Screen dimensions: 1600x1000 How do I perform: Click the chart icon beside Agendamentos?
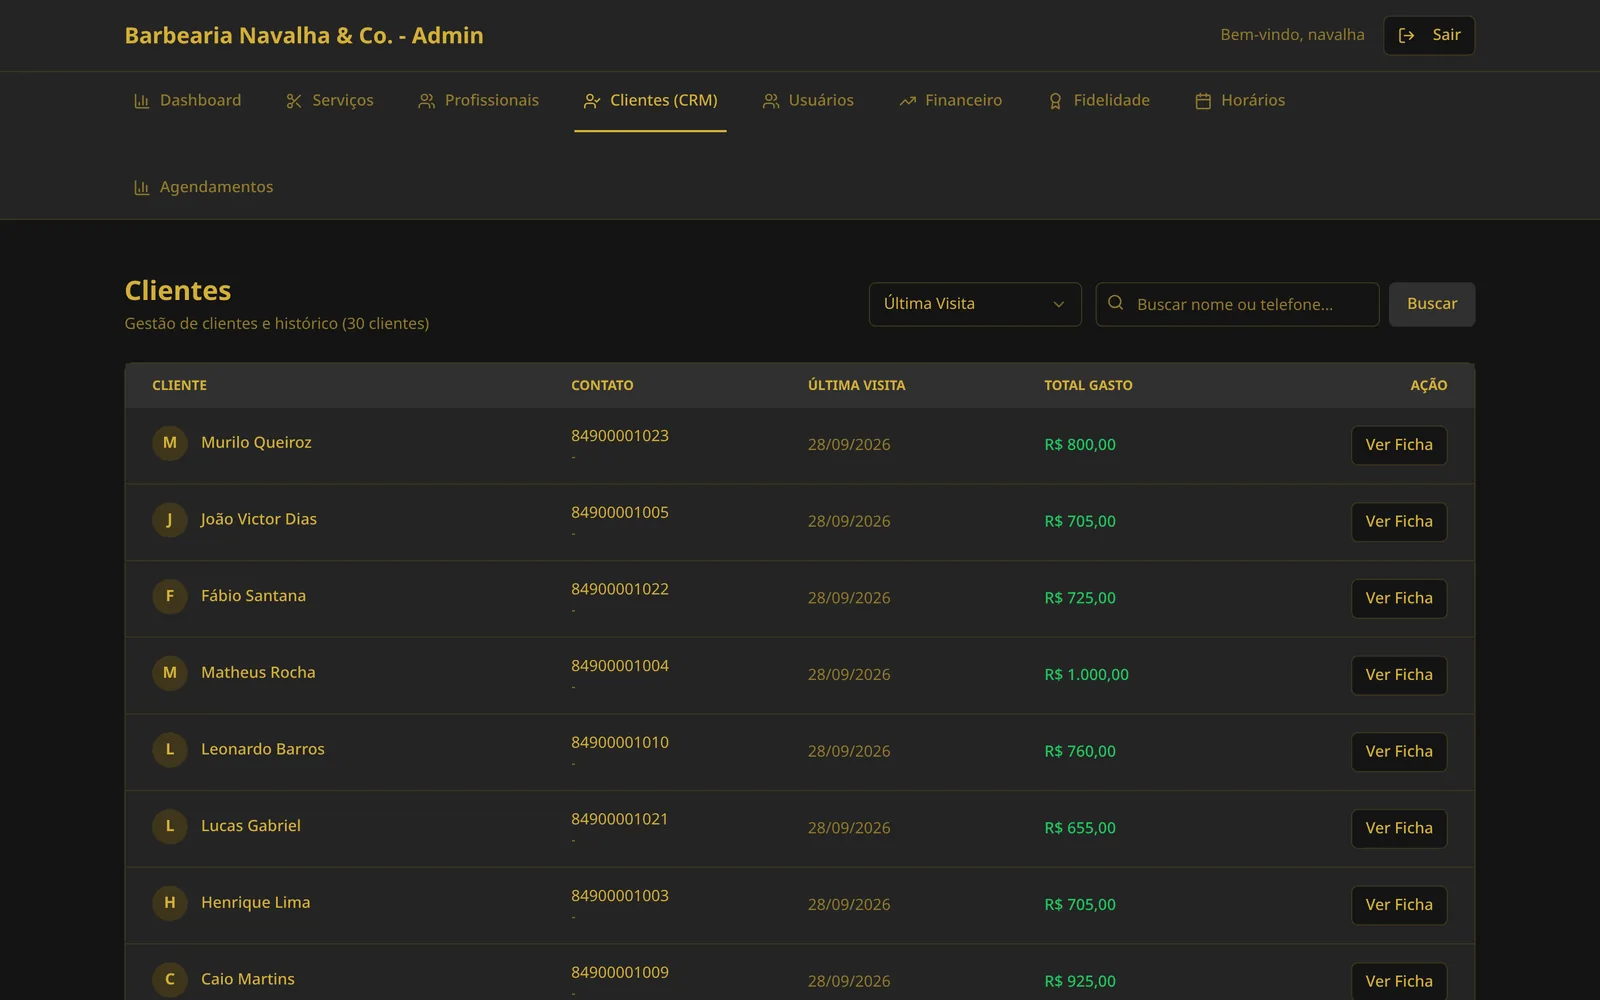click(x=141, y=188)
